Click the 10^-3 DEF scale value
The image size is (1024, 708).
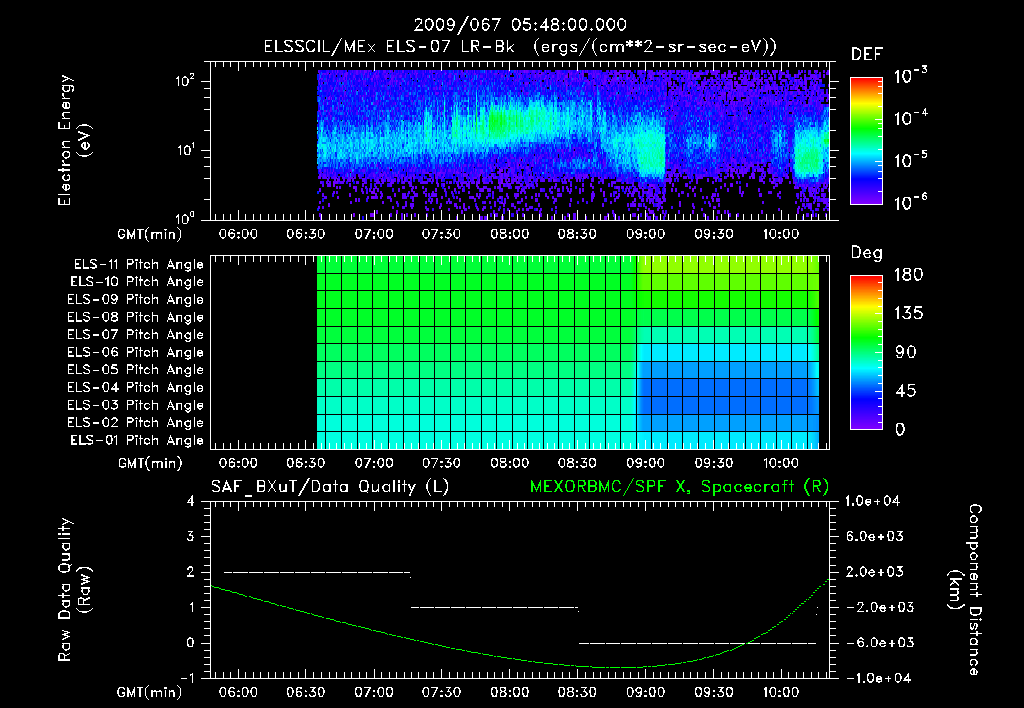point(910,76)
